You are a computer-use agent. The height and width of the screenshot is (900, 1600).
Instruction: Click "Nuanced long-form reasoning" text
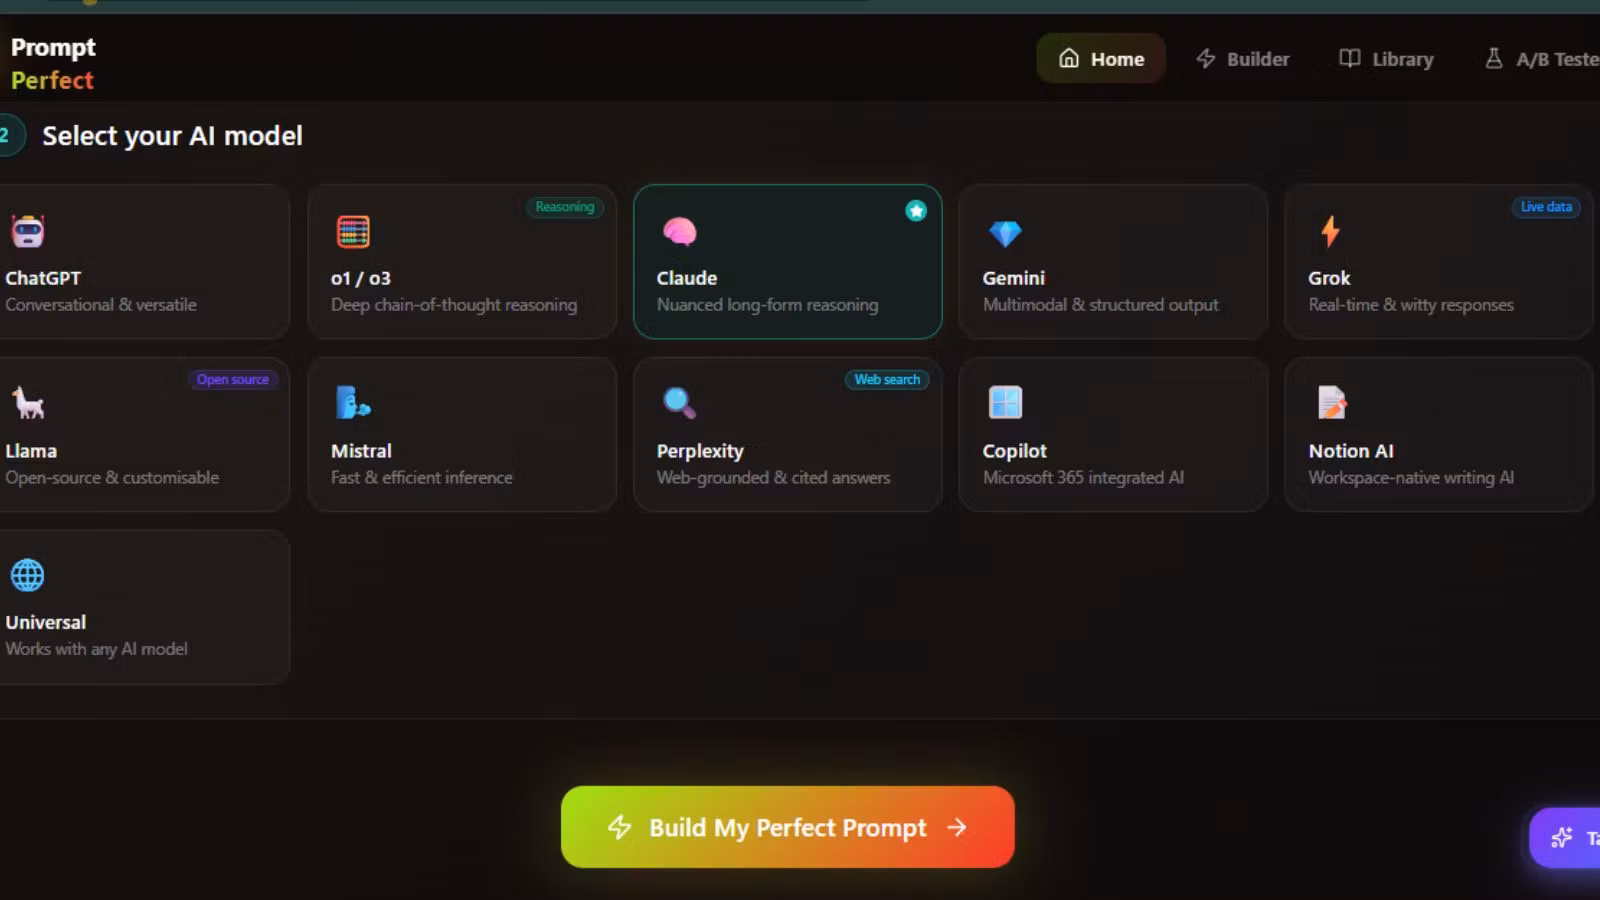coord(767,305)
